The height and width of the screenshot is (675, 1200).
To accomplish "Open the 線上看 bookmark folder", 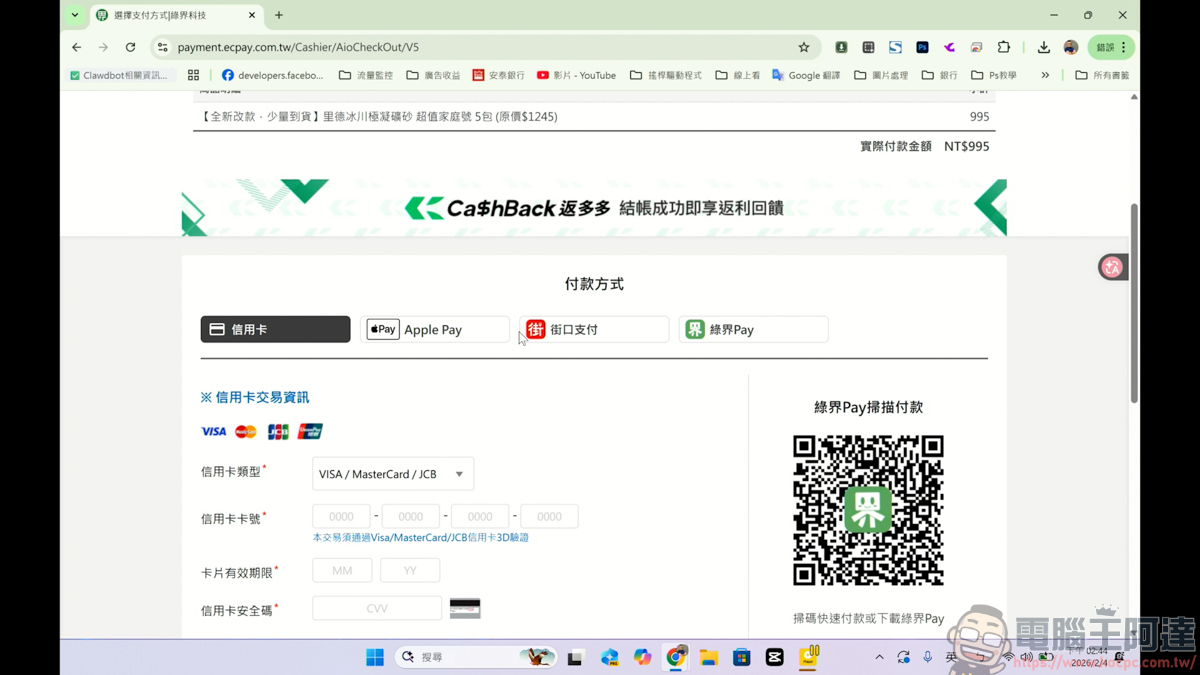I will click(x=737, y=75).
